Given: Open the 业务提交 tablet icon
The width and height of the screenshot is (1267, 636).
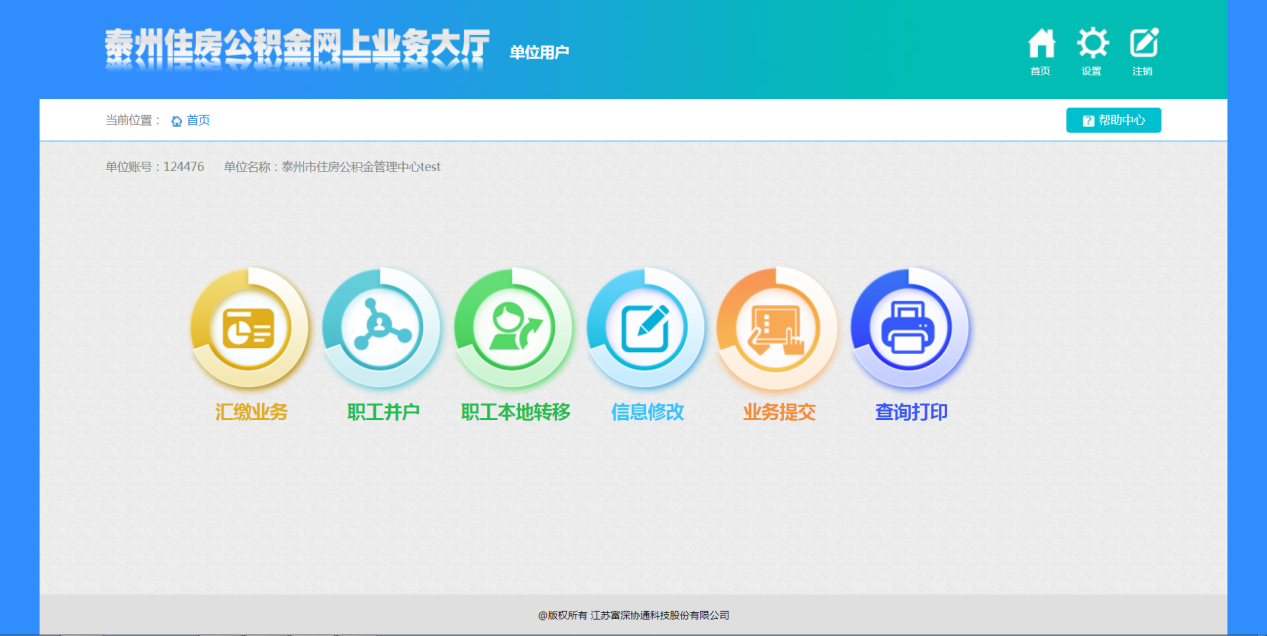Looking at the screenshot, I should [x=778, y=328].
